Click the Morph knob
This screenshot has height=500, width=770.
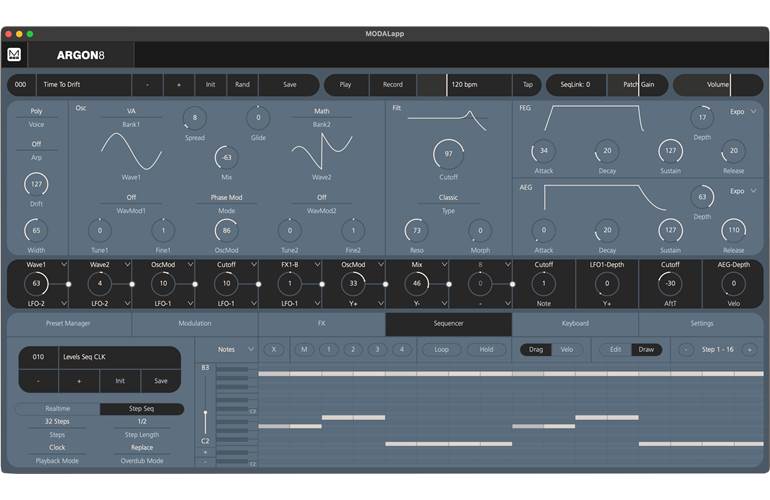(x=480, y=230)
